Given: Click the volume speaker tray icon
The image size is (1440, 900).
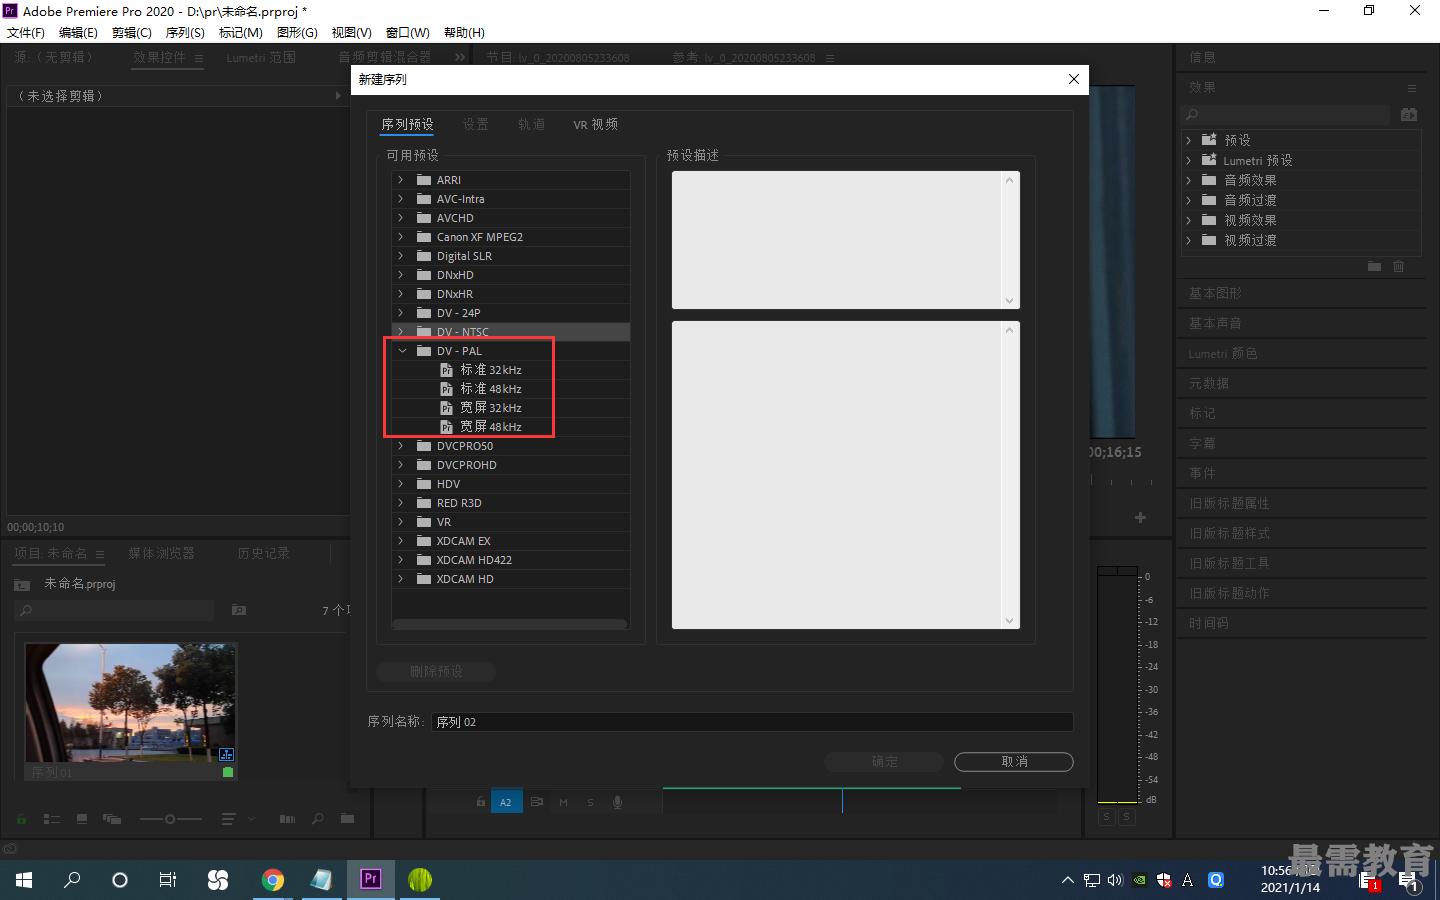Looking at the screenshot, I should tap(1115, 880).
